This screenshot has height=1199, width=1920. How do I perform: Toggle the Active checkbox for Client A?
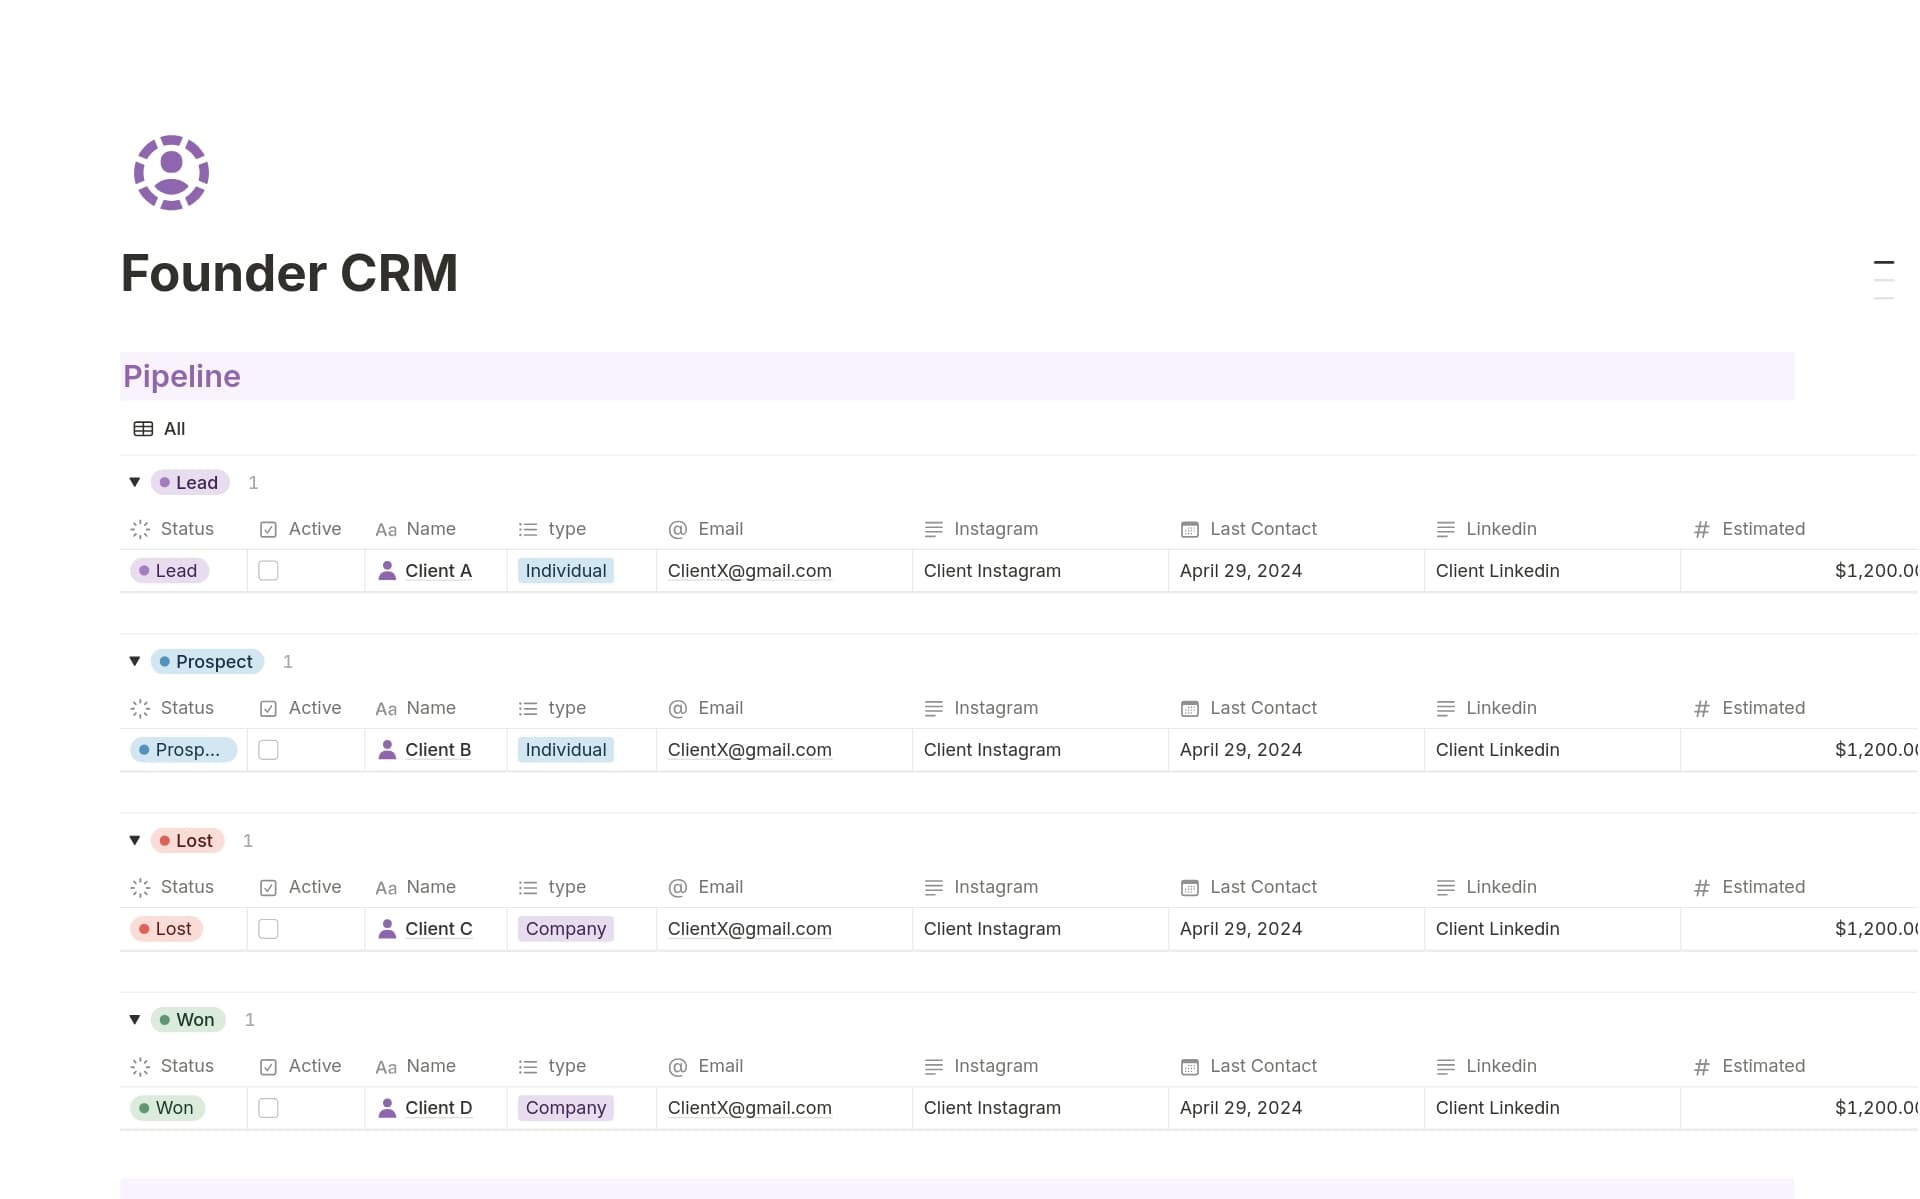268,570
